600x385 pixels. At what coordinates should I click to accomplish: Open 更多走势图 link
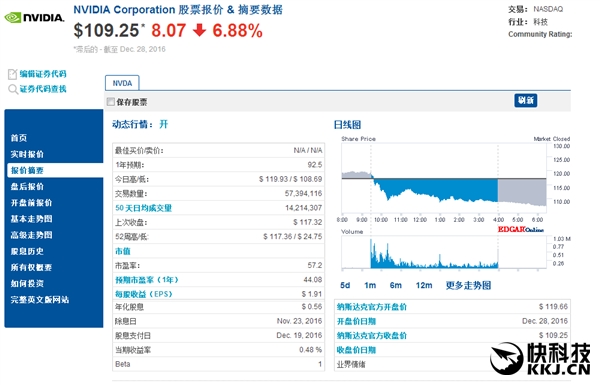tap(468, 285)
